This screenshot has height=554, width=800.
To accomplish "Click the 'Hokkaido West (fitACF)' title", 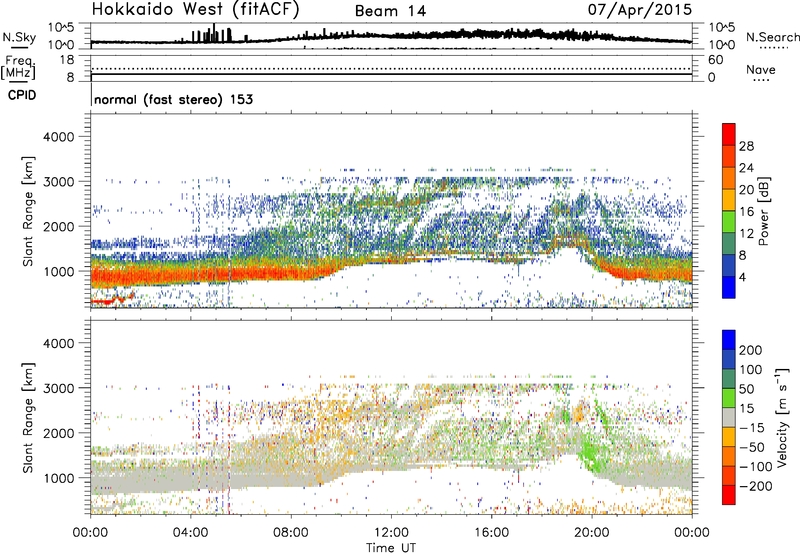I will pyautogui.click(x=195, y=10).
